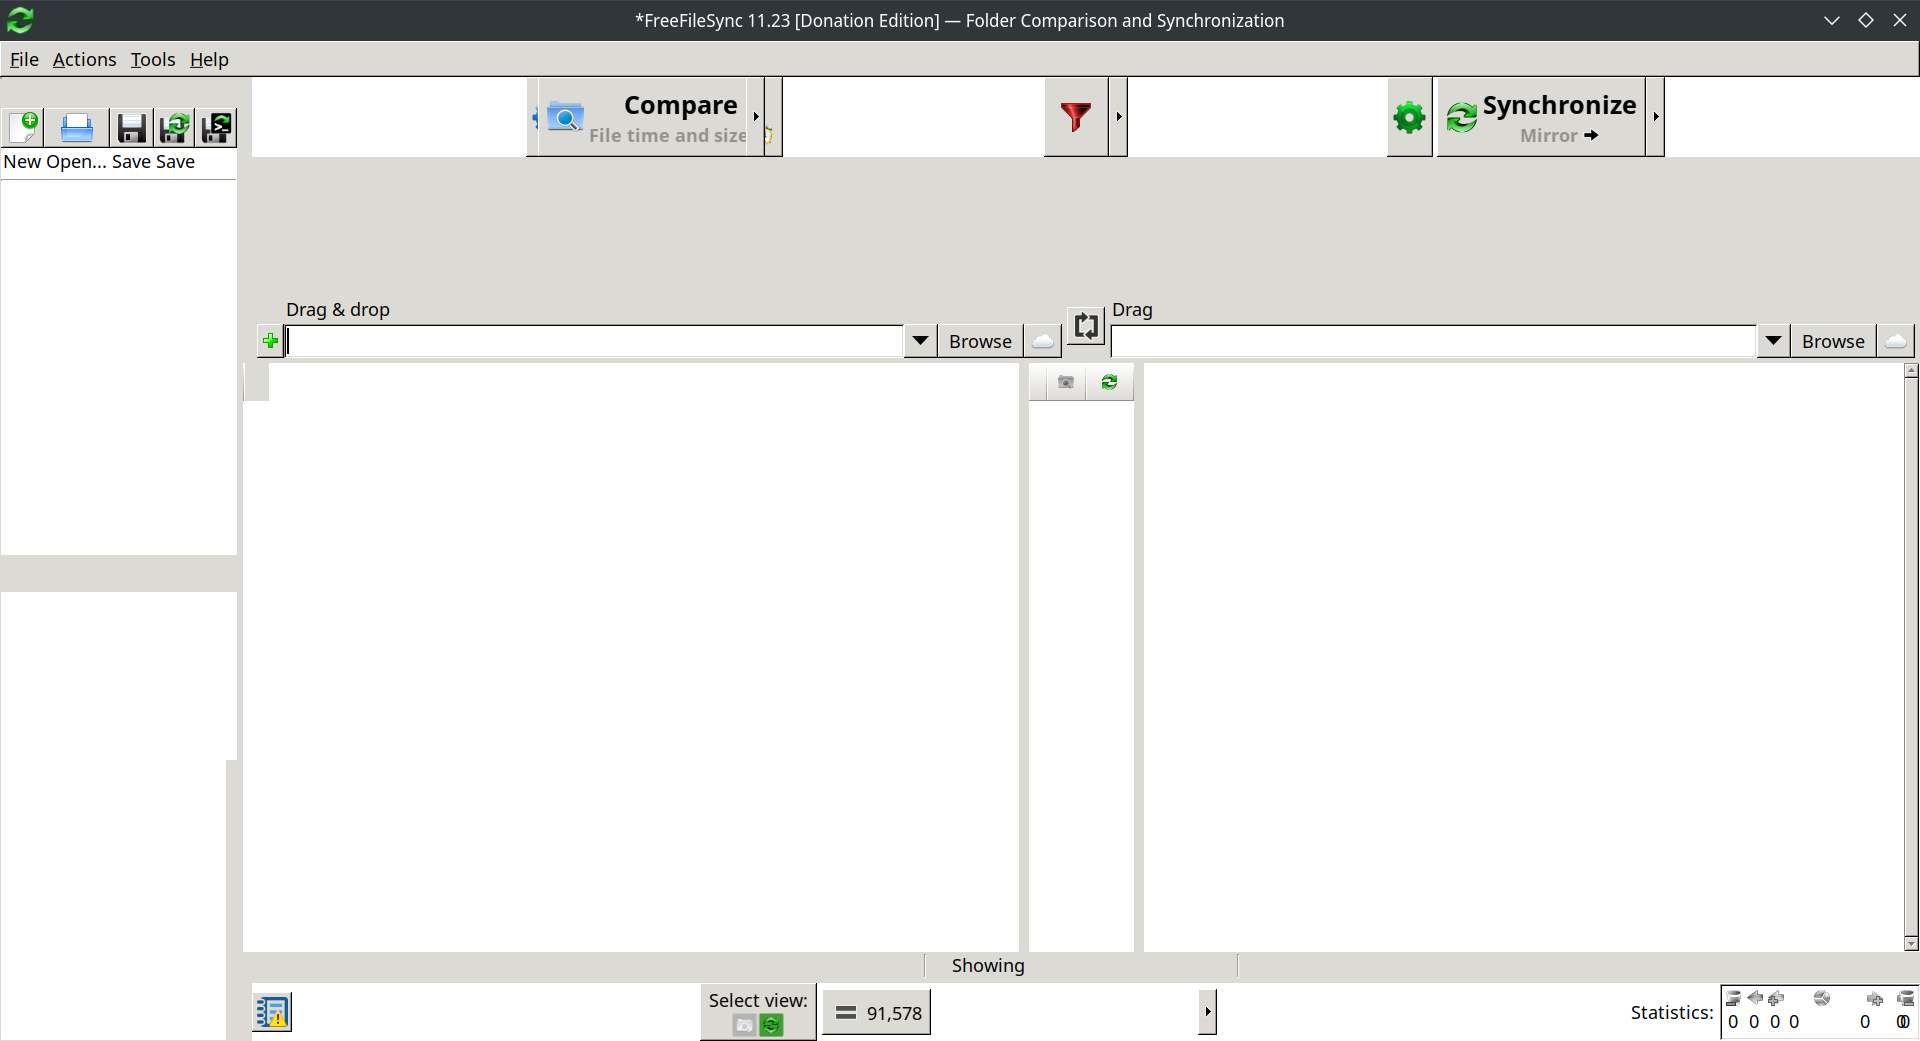This screenshot has height=1041, width=1920.
Task: Focus the right folder path input field
Action: [1433, 341]
